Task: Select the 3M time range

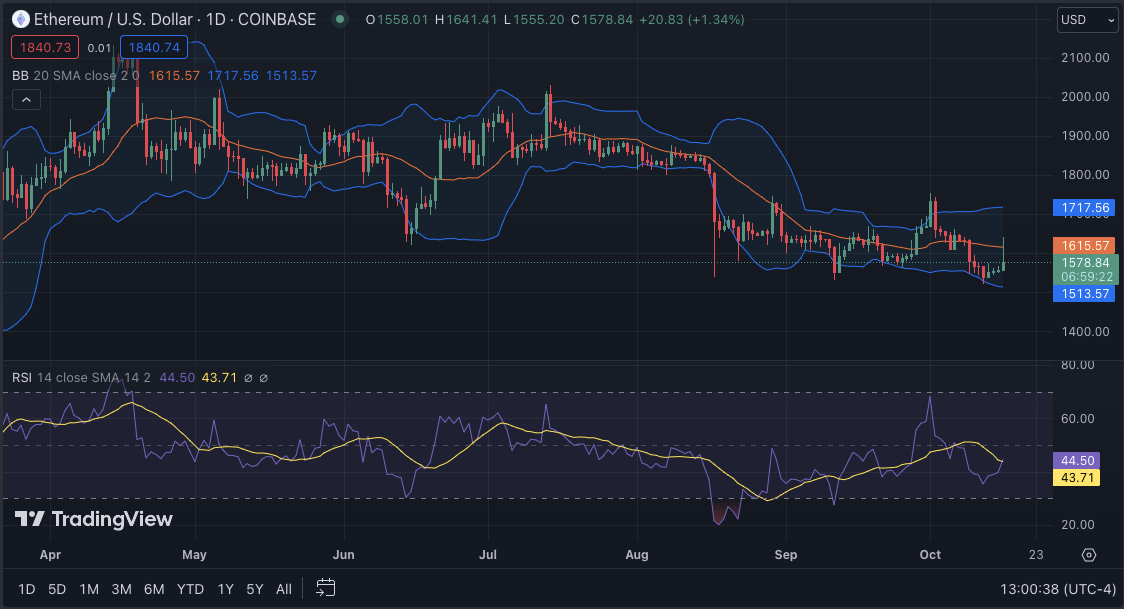Action: [121, 589]
